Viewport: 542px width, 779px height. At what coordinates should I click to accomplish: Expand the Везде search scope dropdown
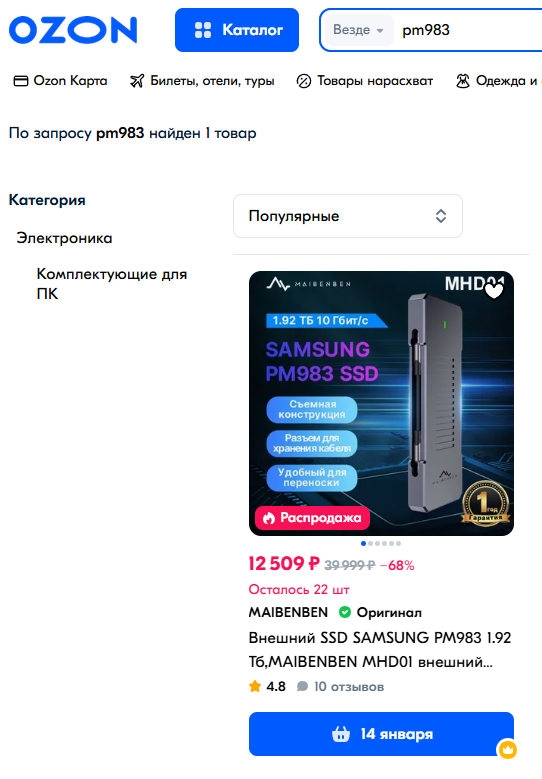coord(358,30)
